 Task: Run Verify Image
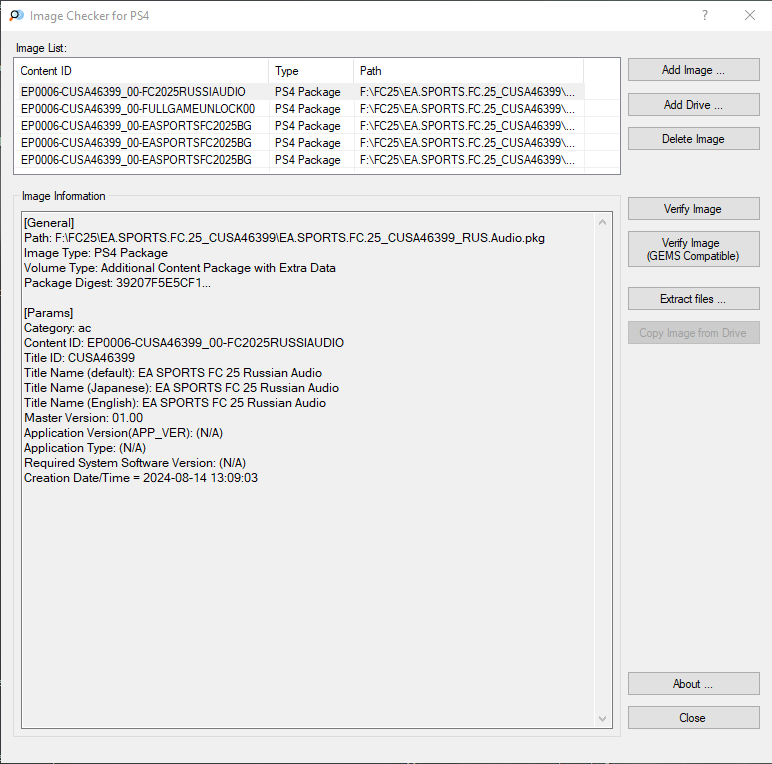(x=693, y=209)
